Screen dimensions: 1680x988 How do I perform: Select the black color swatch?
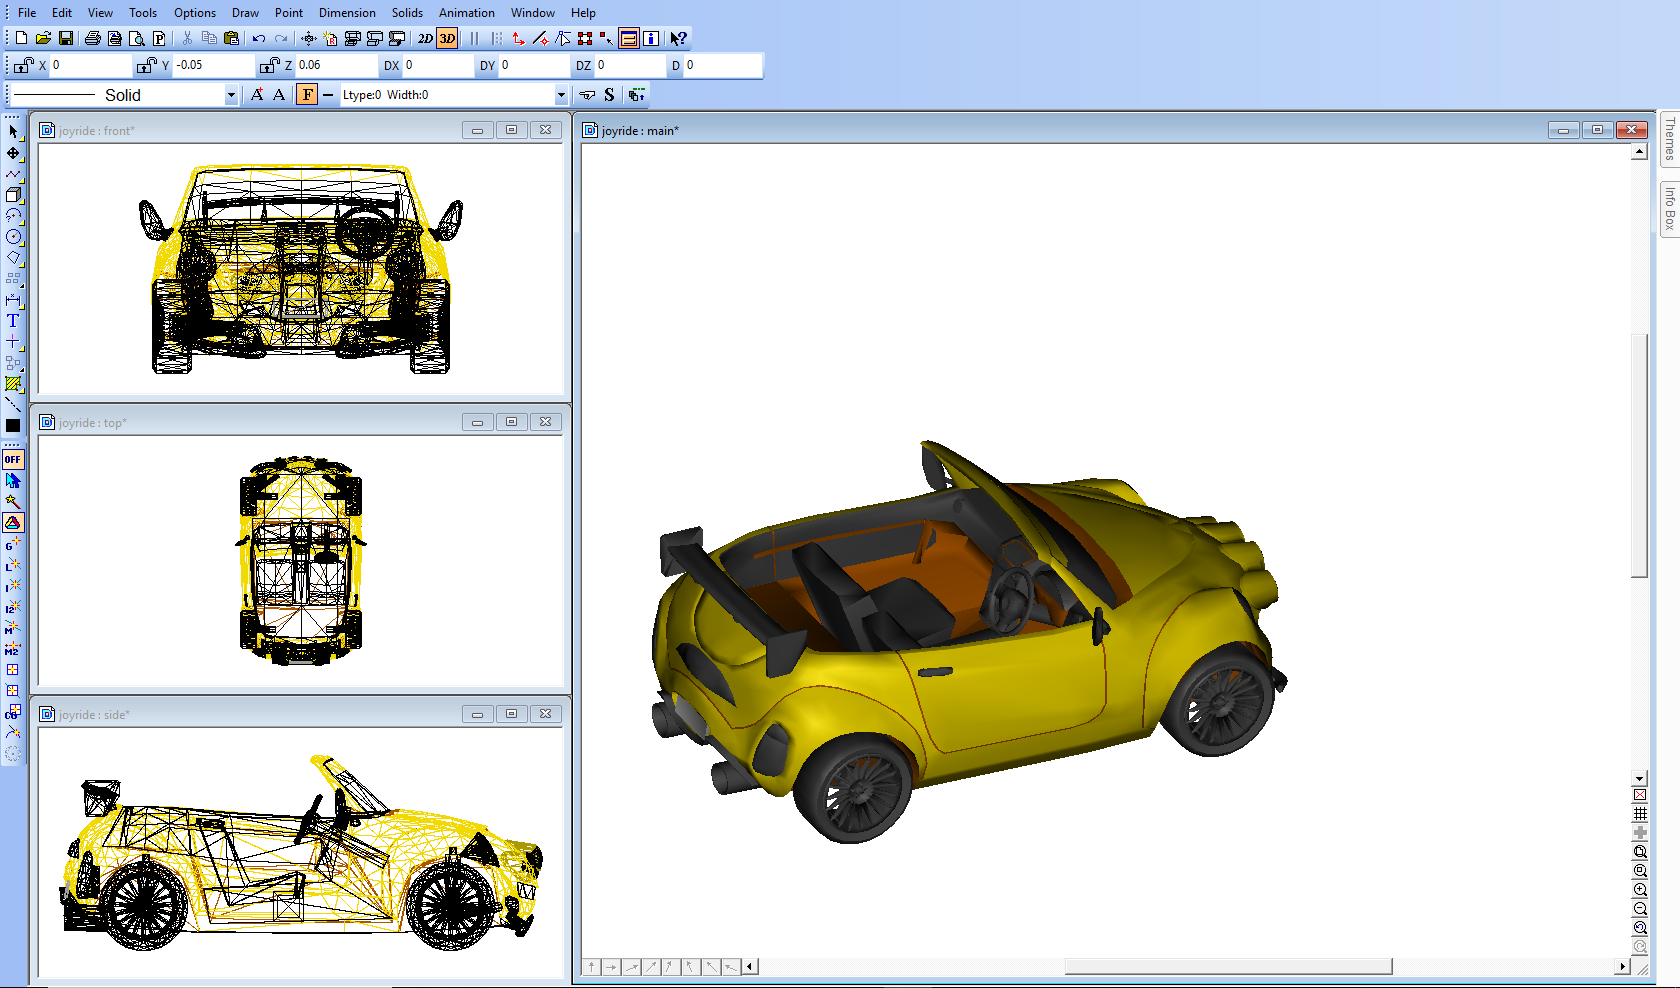(x=13, y=425)
